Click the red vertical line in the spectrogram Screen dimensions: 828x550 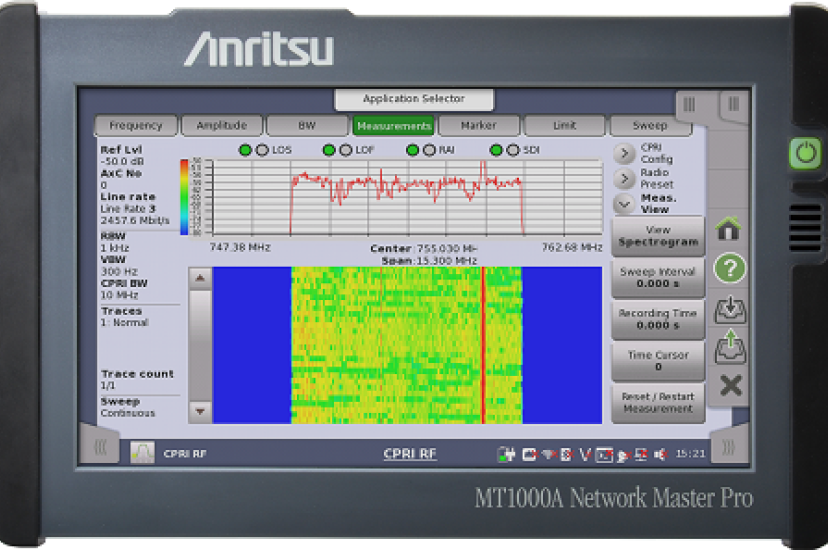coord(483,345)
